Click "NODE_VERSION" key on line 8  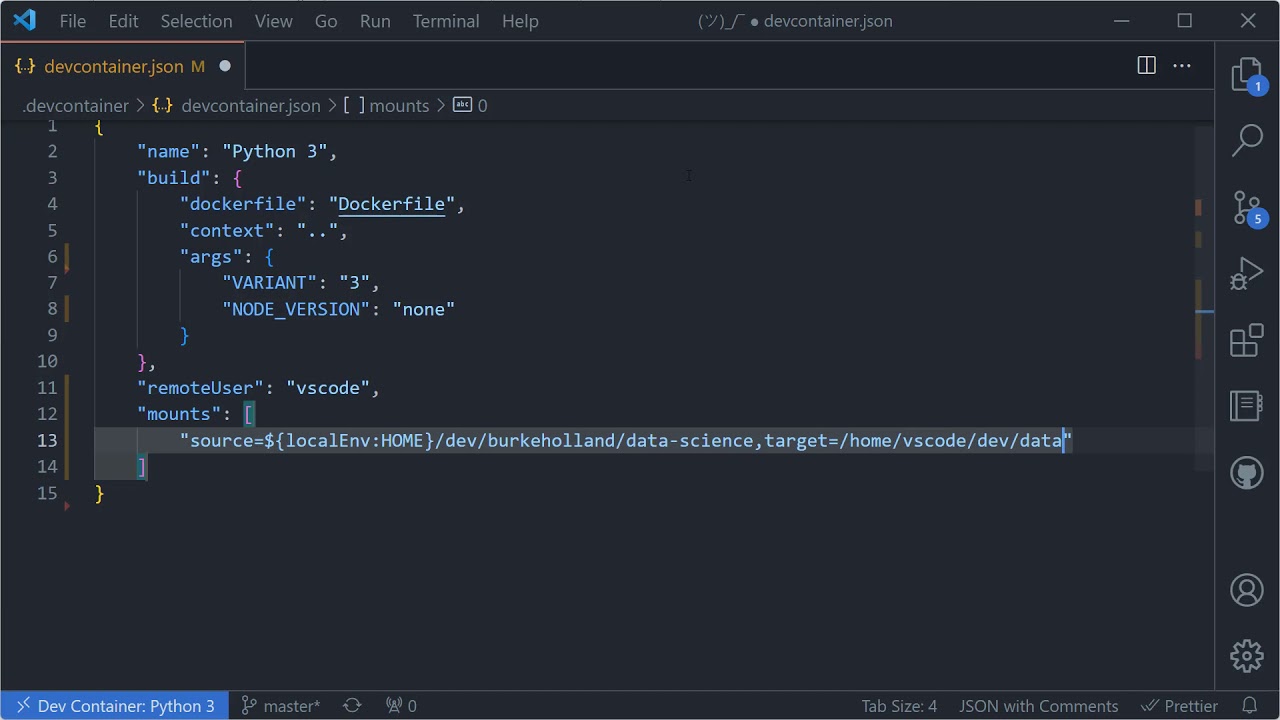click(x=297, y=309)
